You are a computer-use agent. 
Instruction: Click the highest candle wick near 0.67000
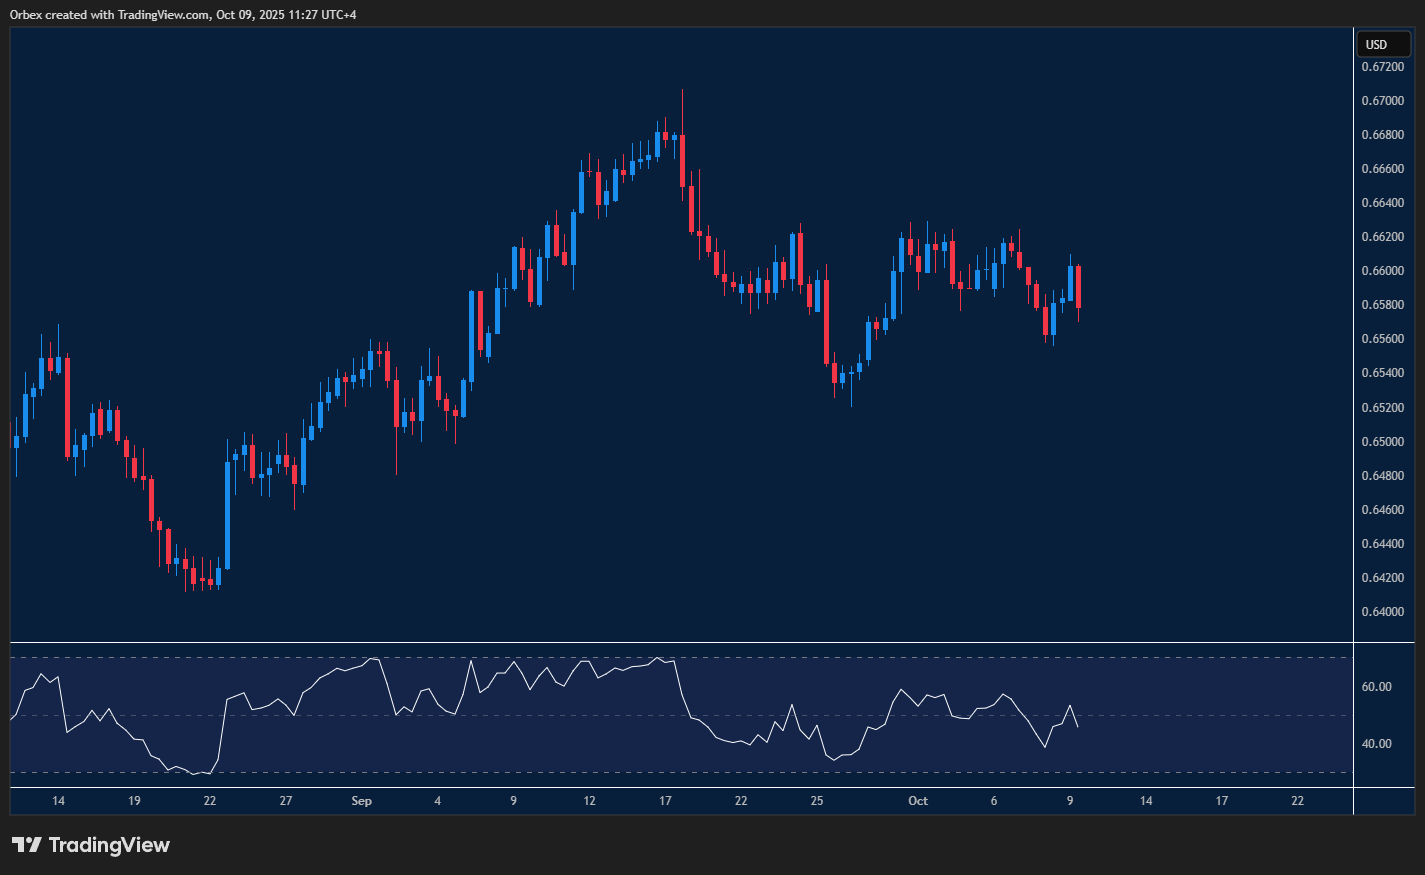[x=682, y=100]
